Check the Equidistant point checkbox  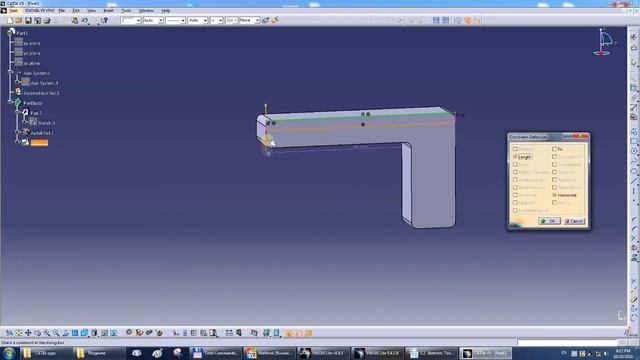click(515, 211)
